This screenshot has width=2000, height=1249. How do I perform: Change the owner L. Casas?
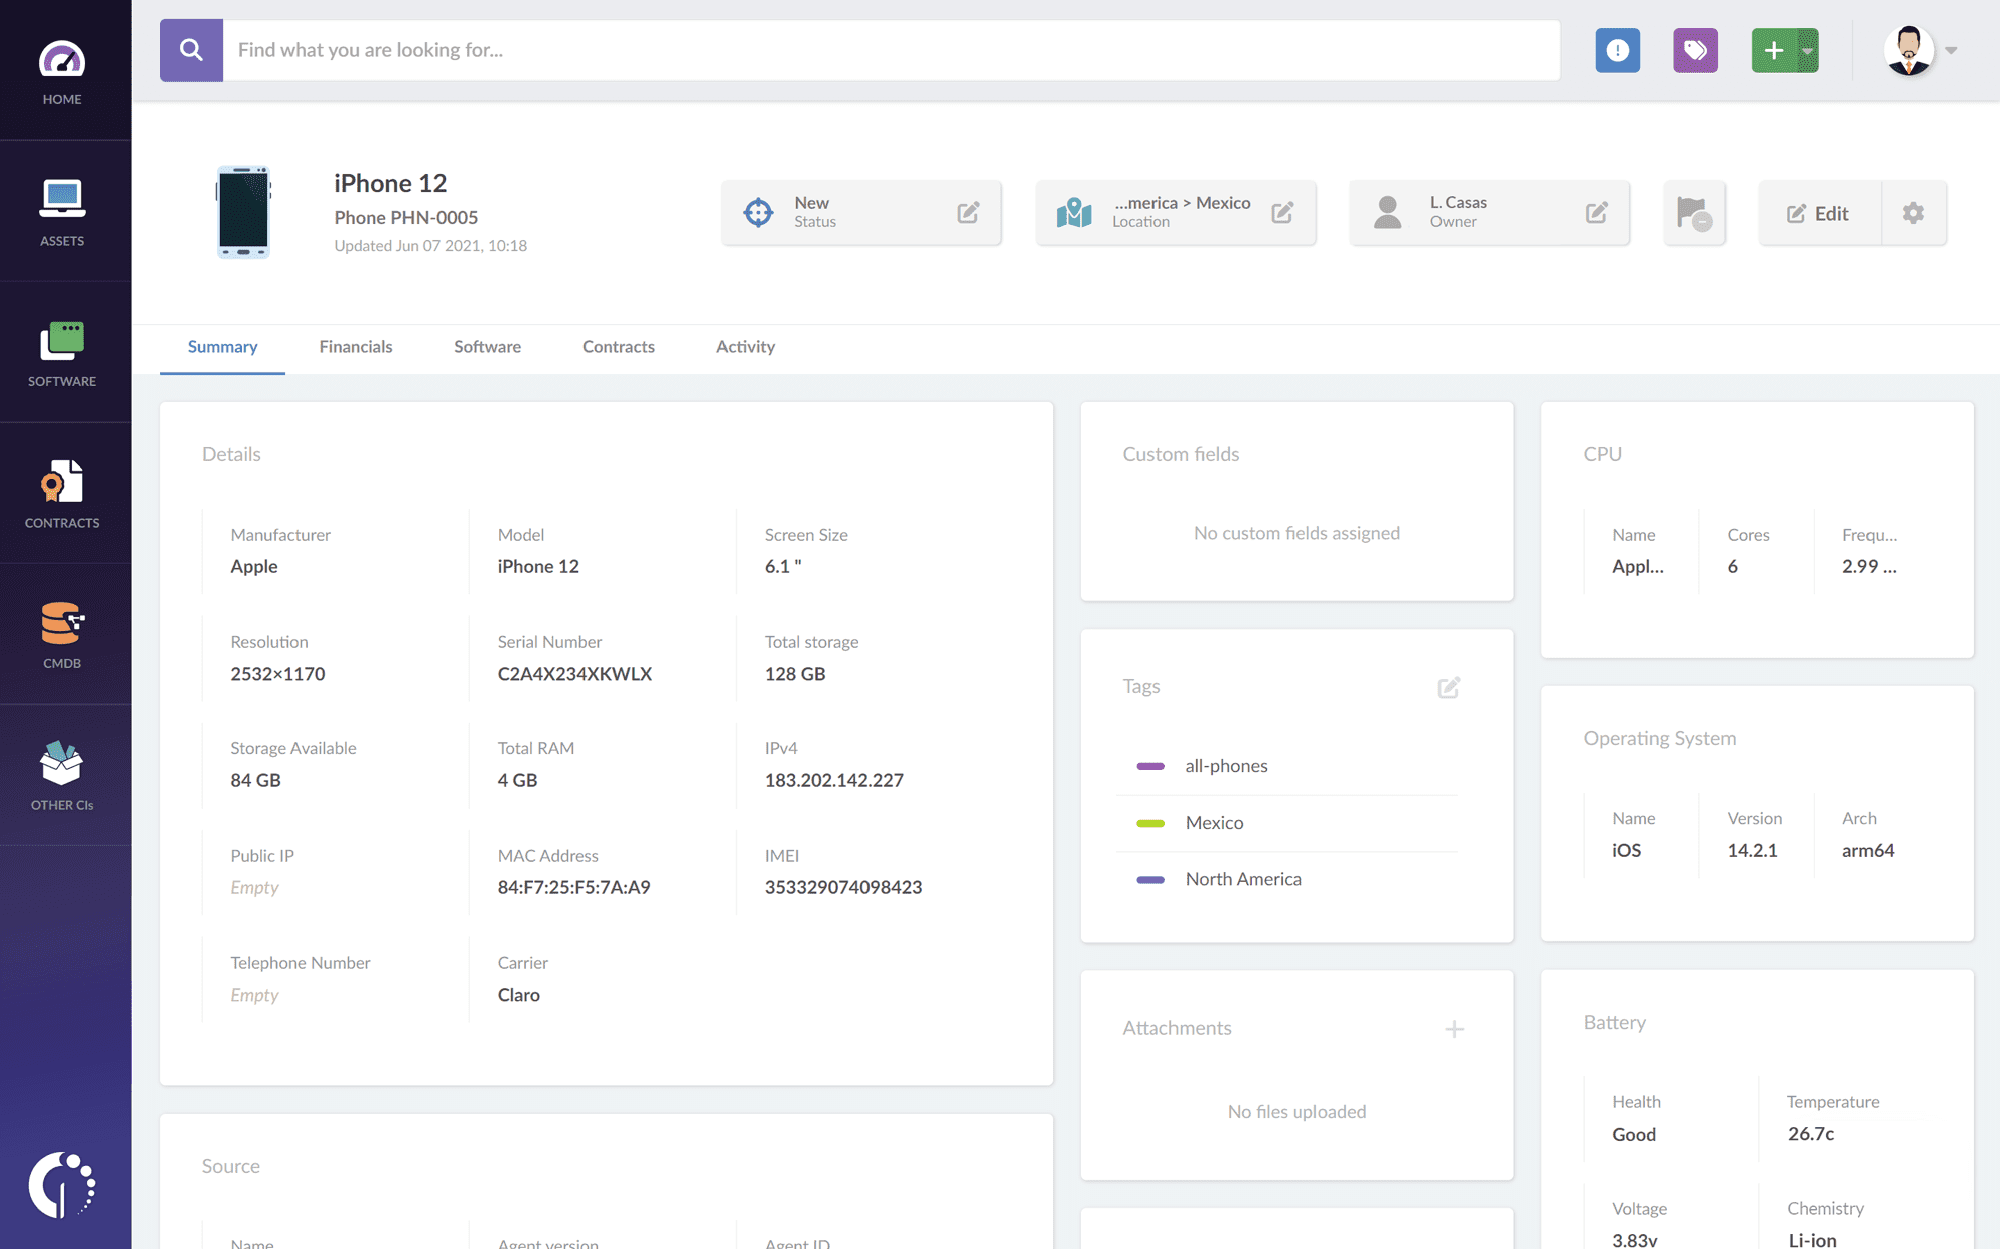click(1596, 212)
